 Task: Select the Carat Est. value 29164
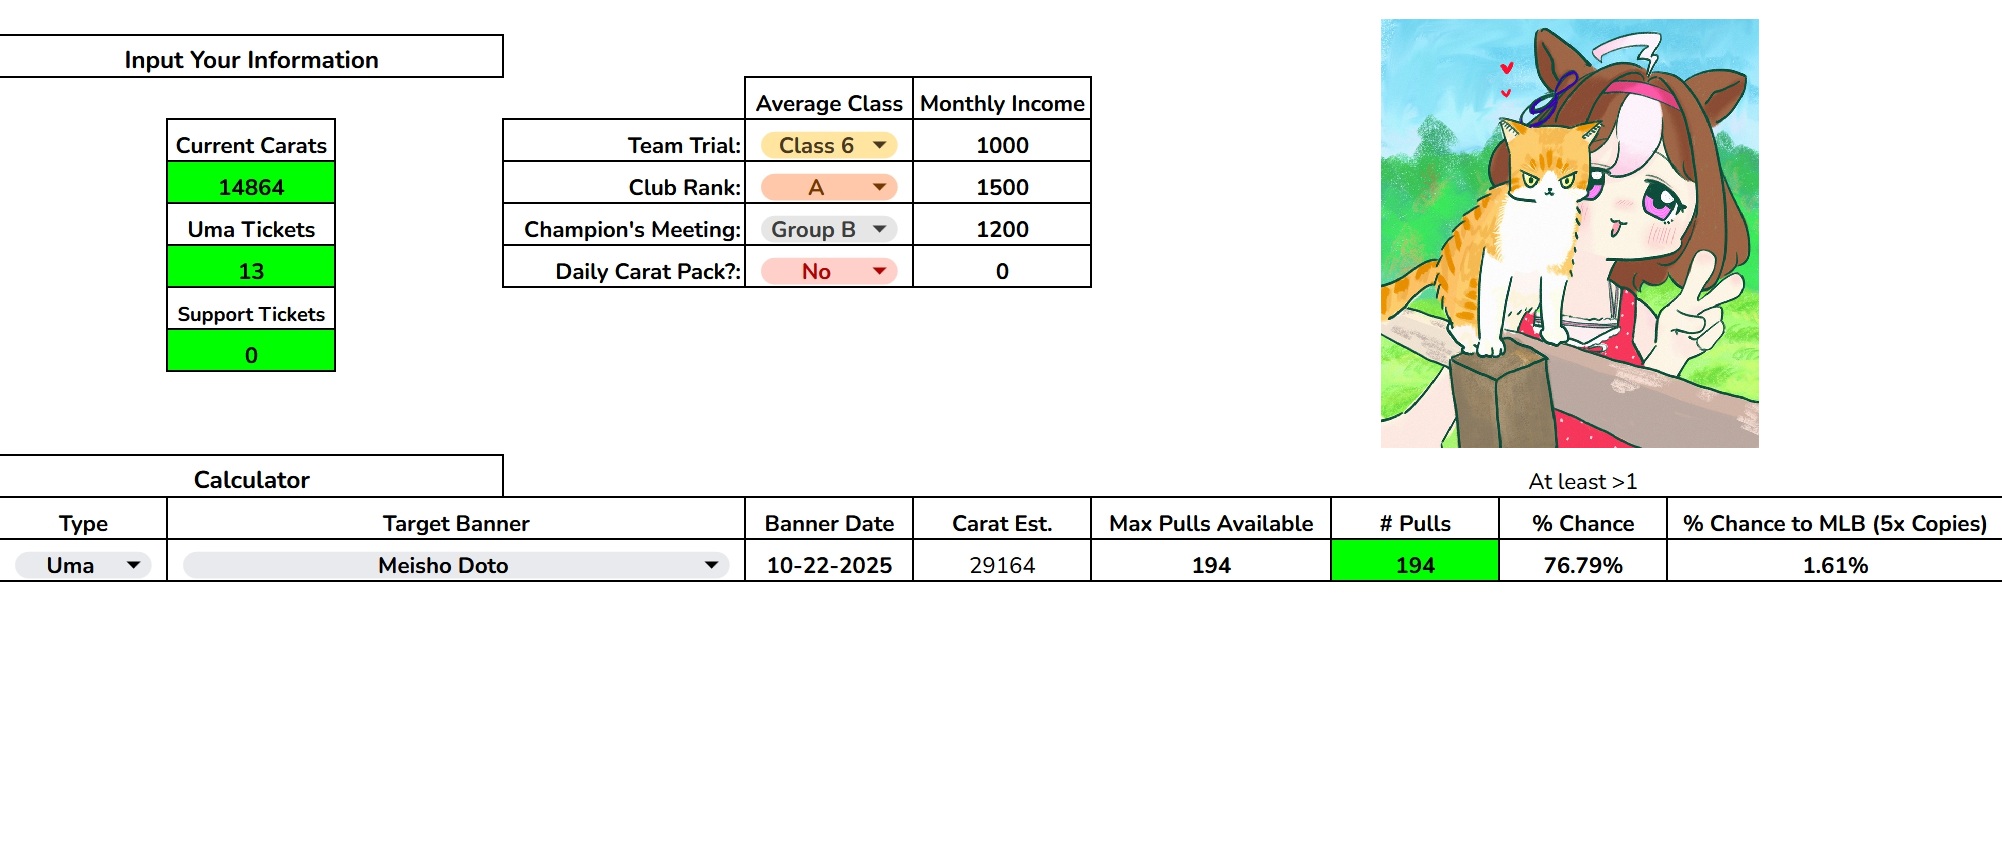(1002, 565)
